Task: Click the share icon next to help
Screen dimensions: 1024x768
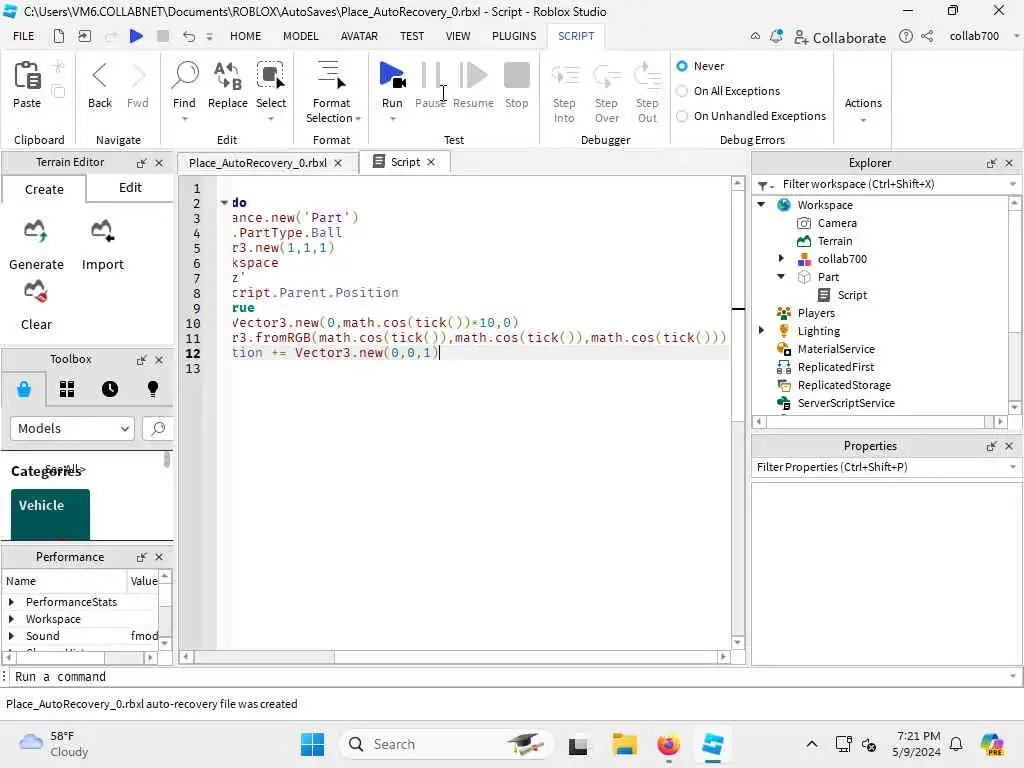Action: [927, 36]
